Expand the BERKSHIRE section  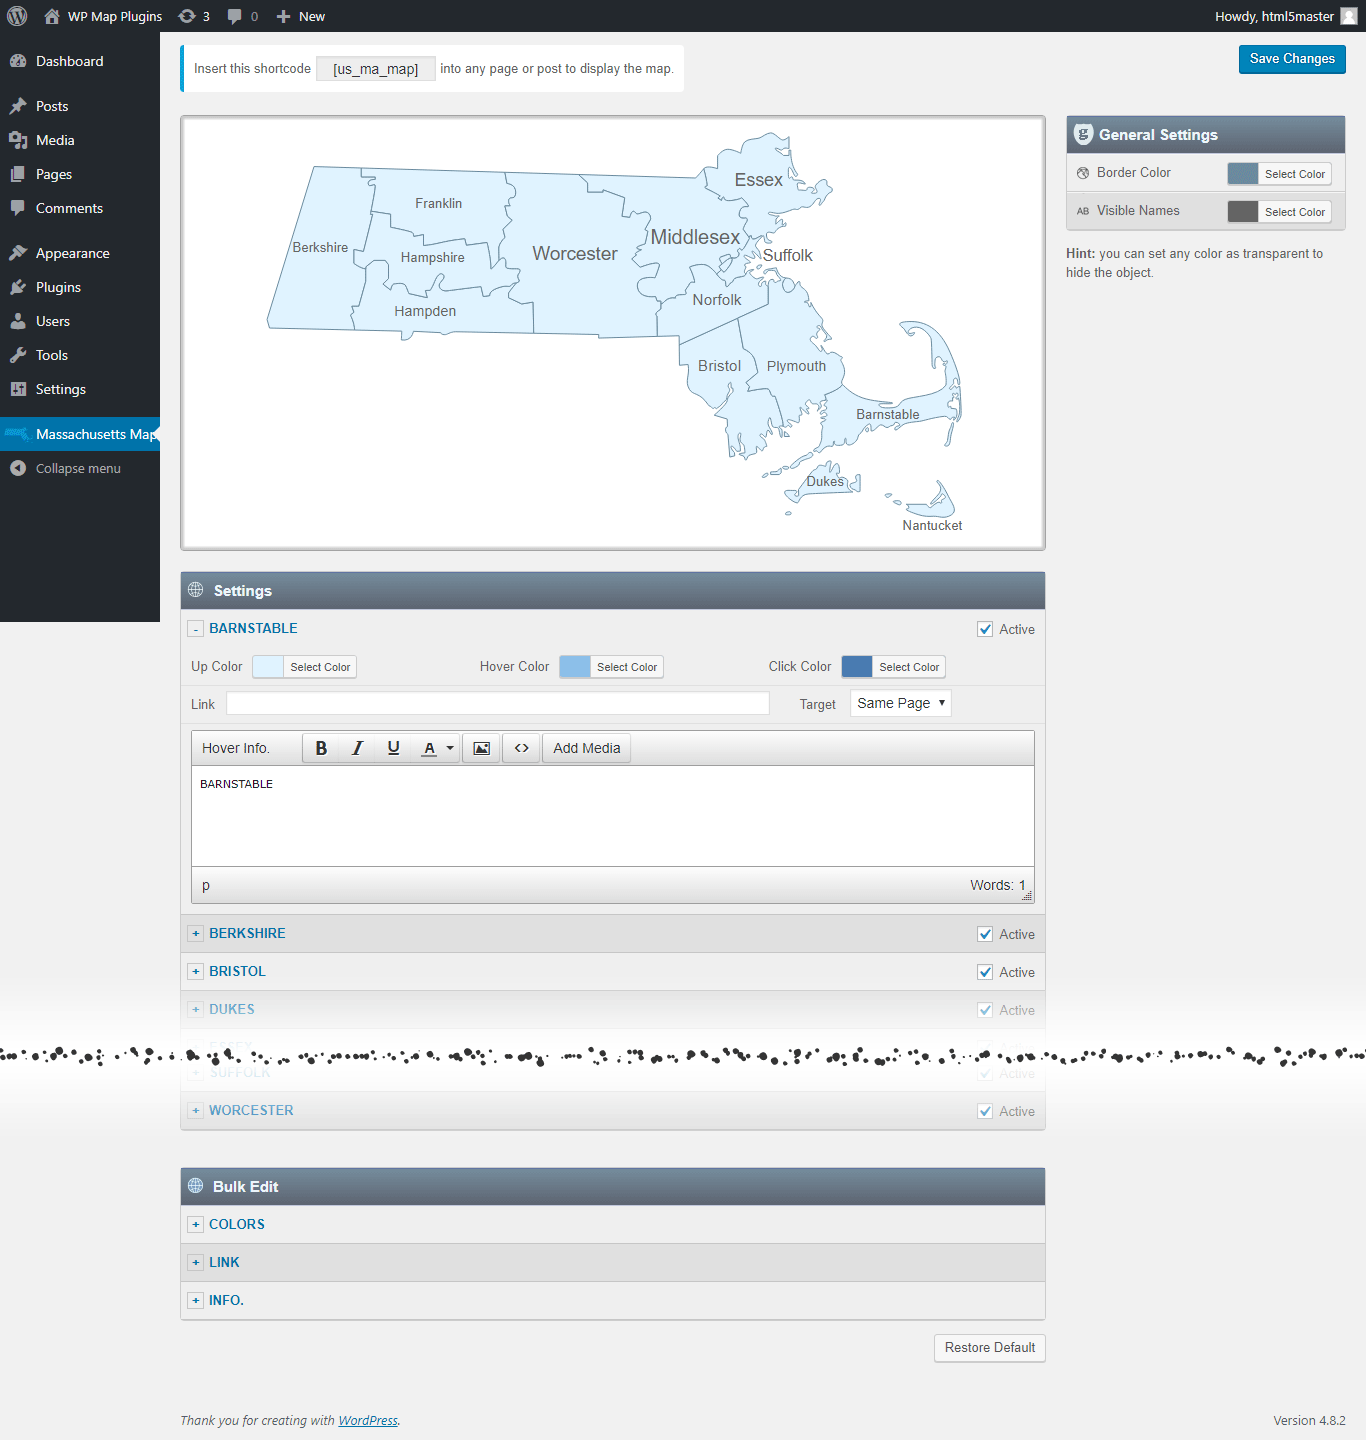tap(196, 934)
